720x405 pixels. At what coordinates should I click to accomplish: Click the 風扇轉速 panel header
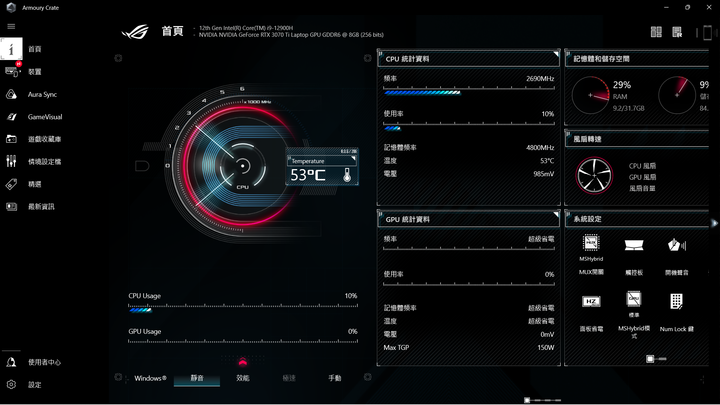pyautogui.click(x=637, y=139)
